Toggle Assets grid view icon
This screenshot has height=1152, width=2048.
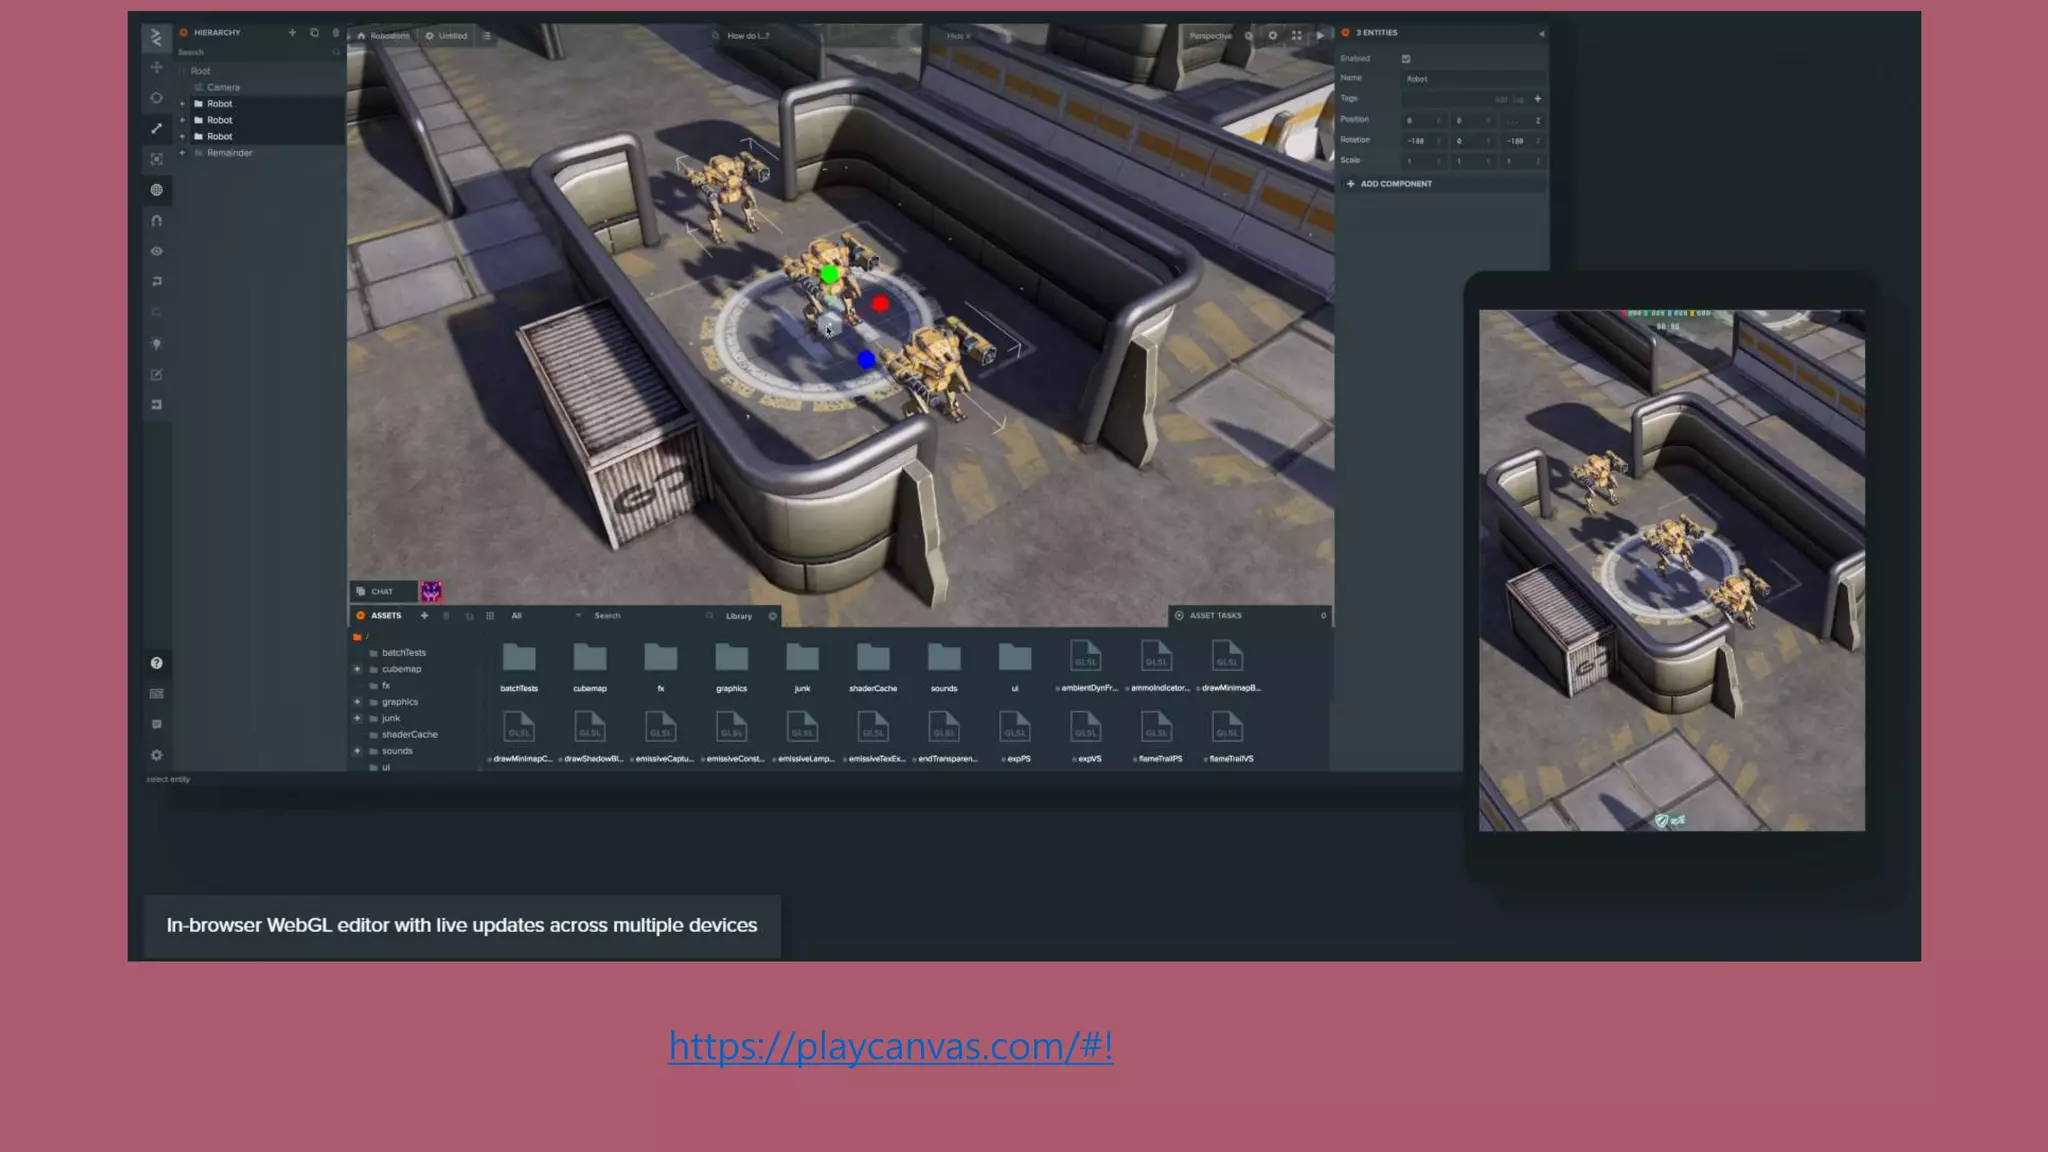490,616
